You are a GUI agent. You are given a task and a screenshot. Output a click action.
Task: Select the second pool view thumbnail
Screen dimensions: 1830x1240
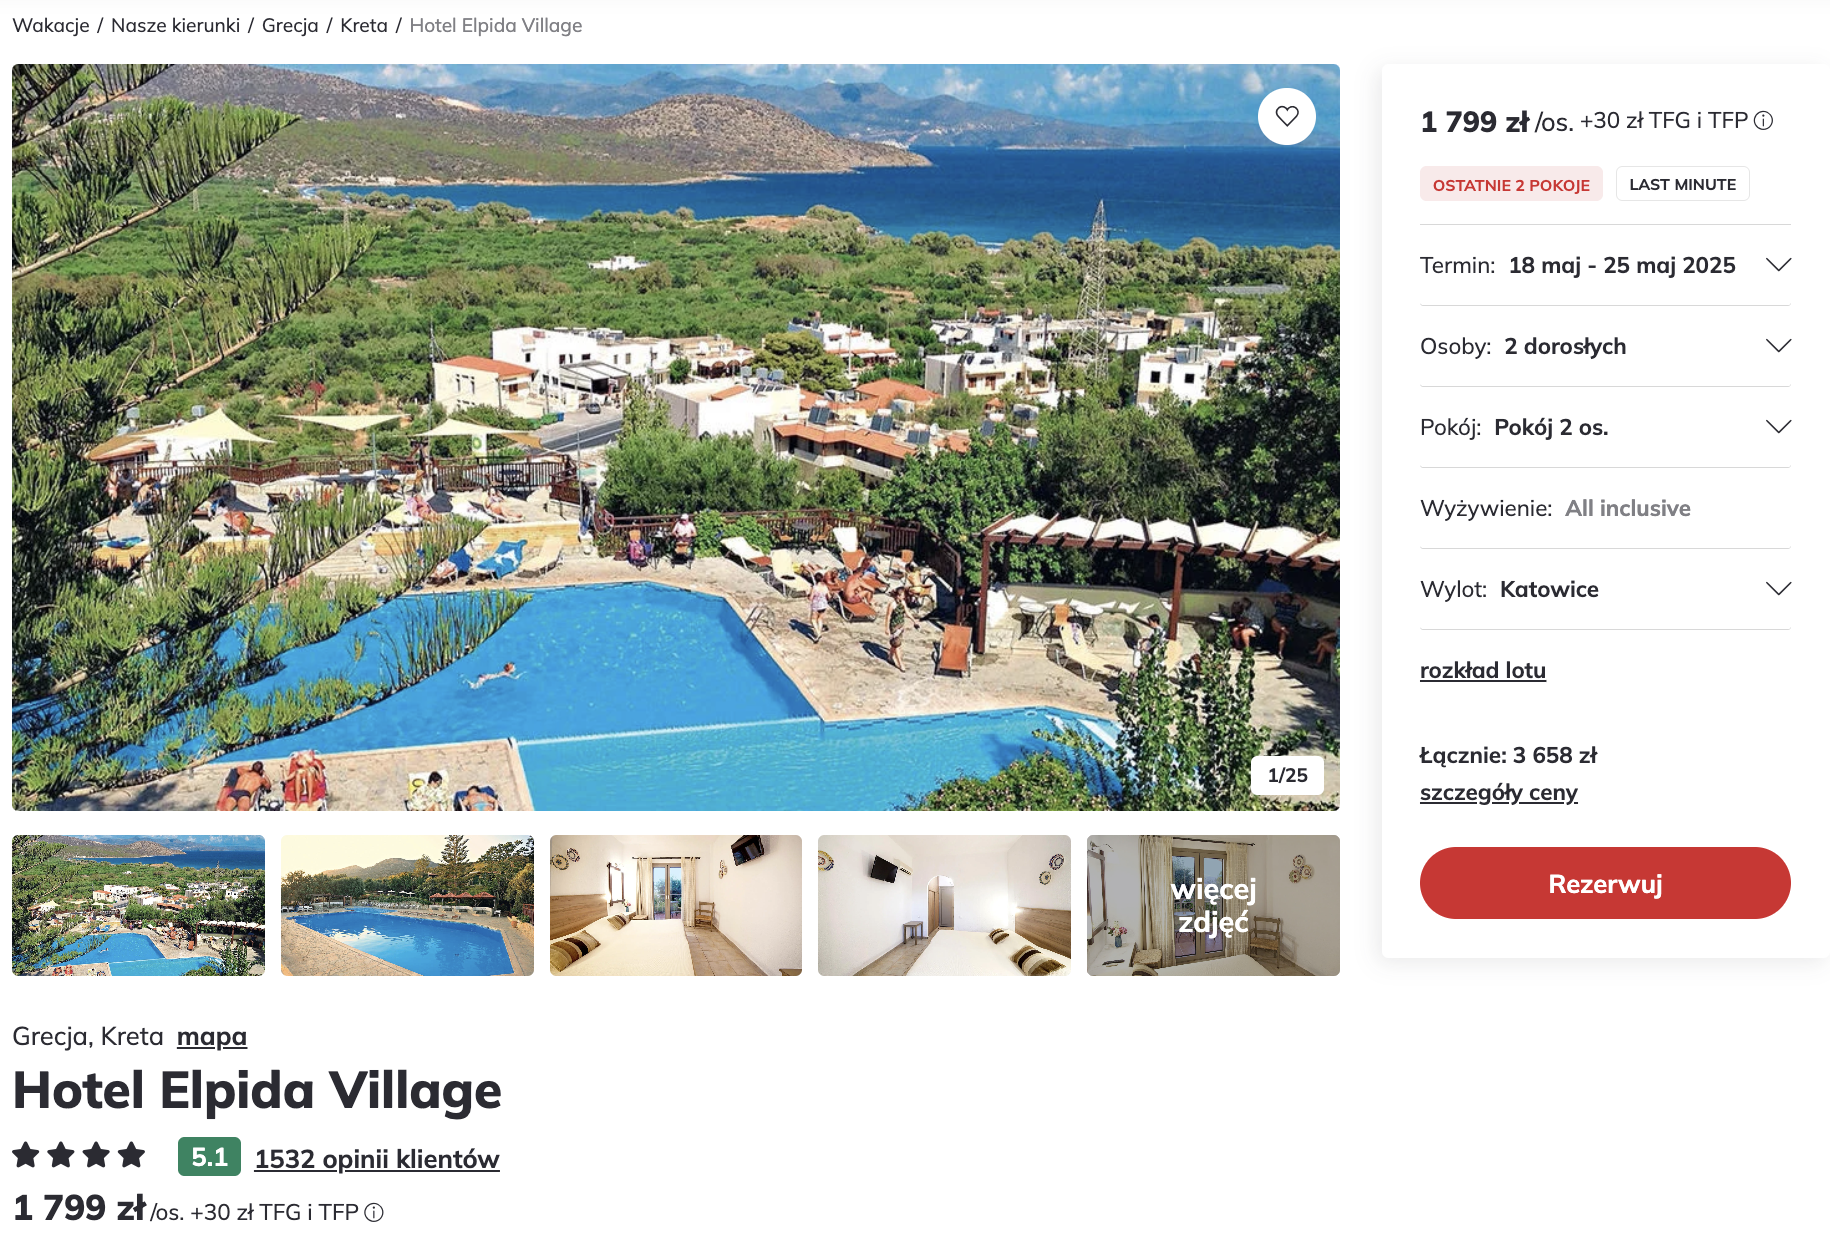pos(407,905)
